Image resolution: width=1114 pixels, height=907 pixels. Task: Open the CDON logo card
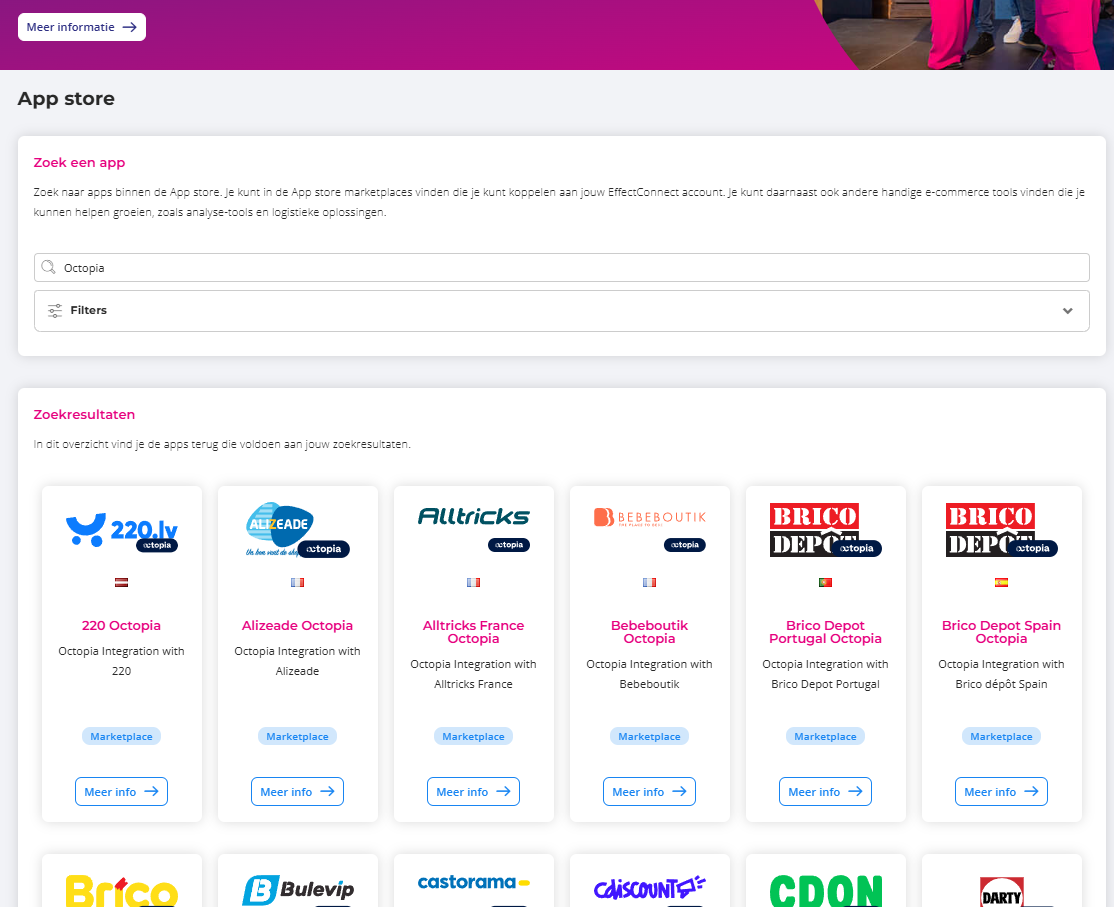[x=826, y=890]
